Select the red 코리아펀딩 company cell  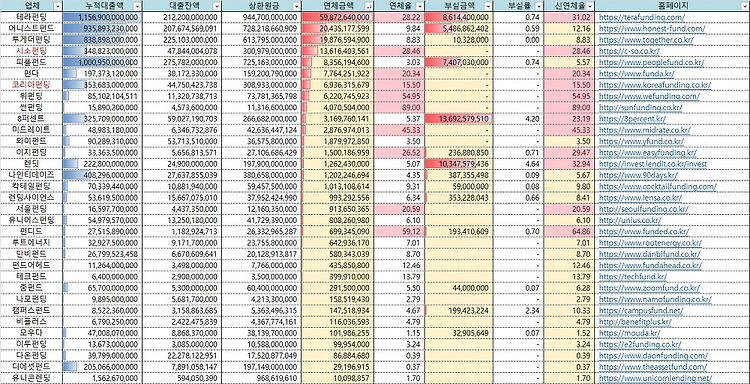(x=32, y=85)
